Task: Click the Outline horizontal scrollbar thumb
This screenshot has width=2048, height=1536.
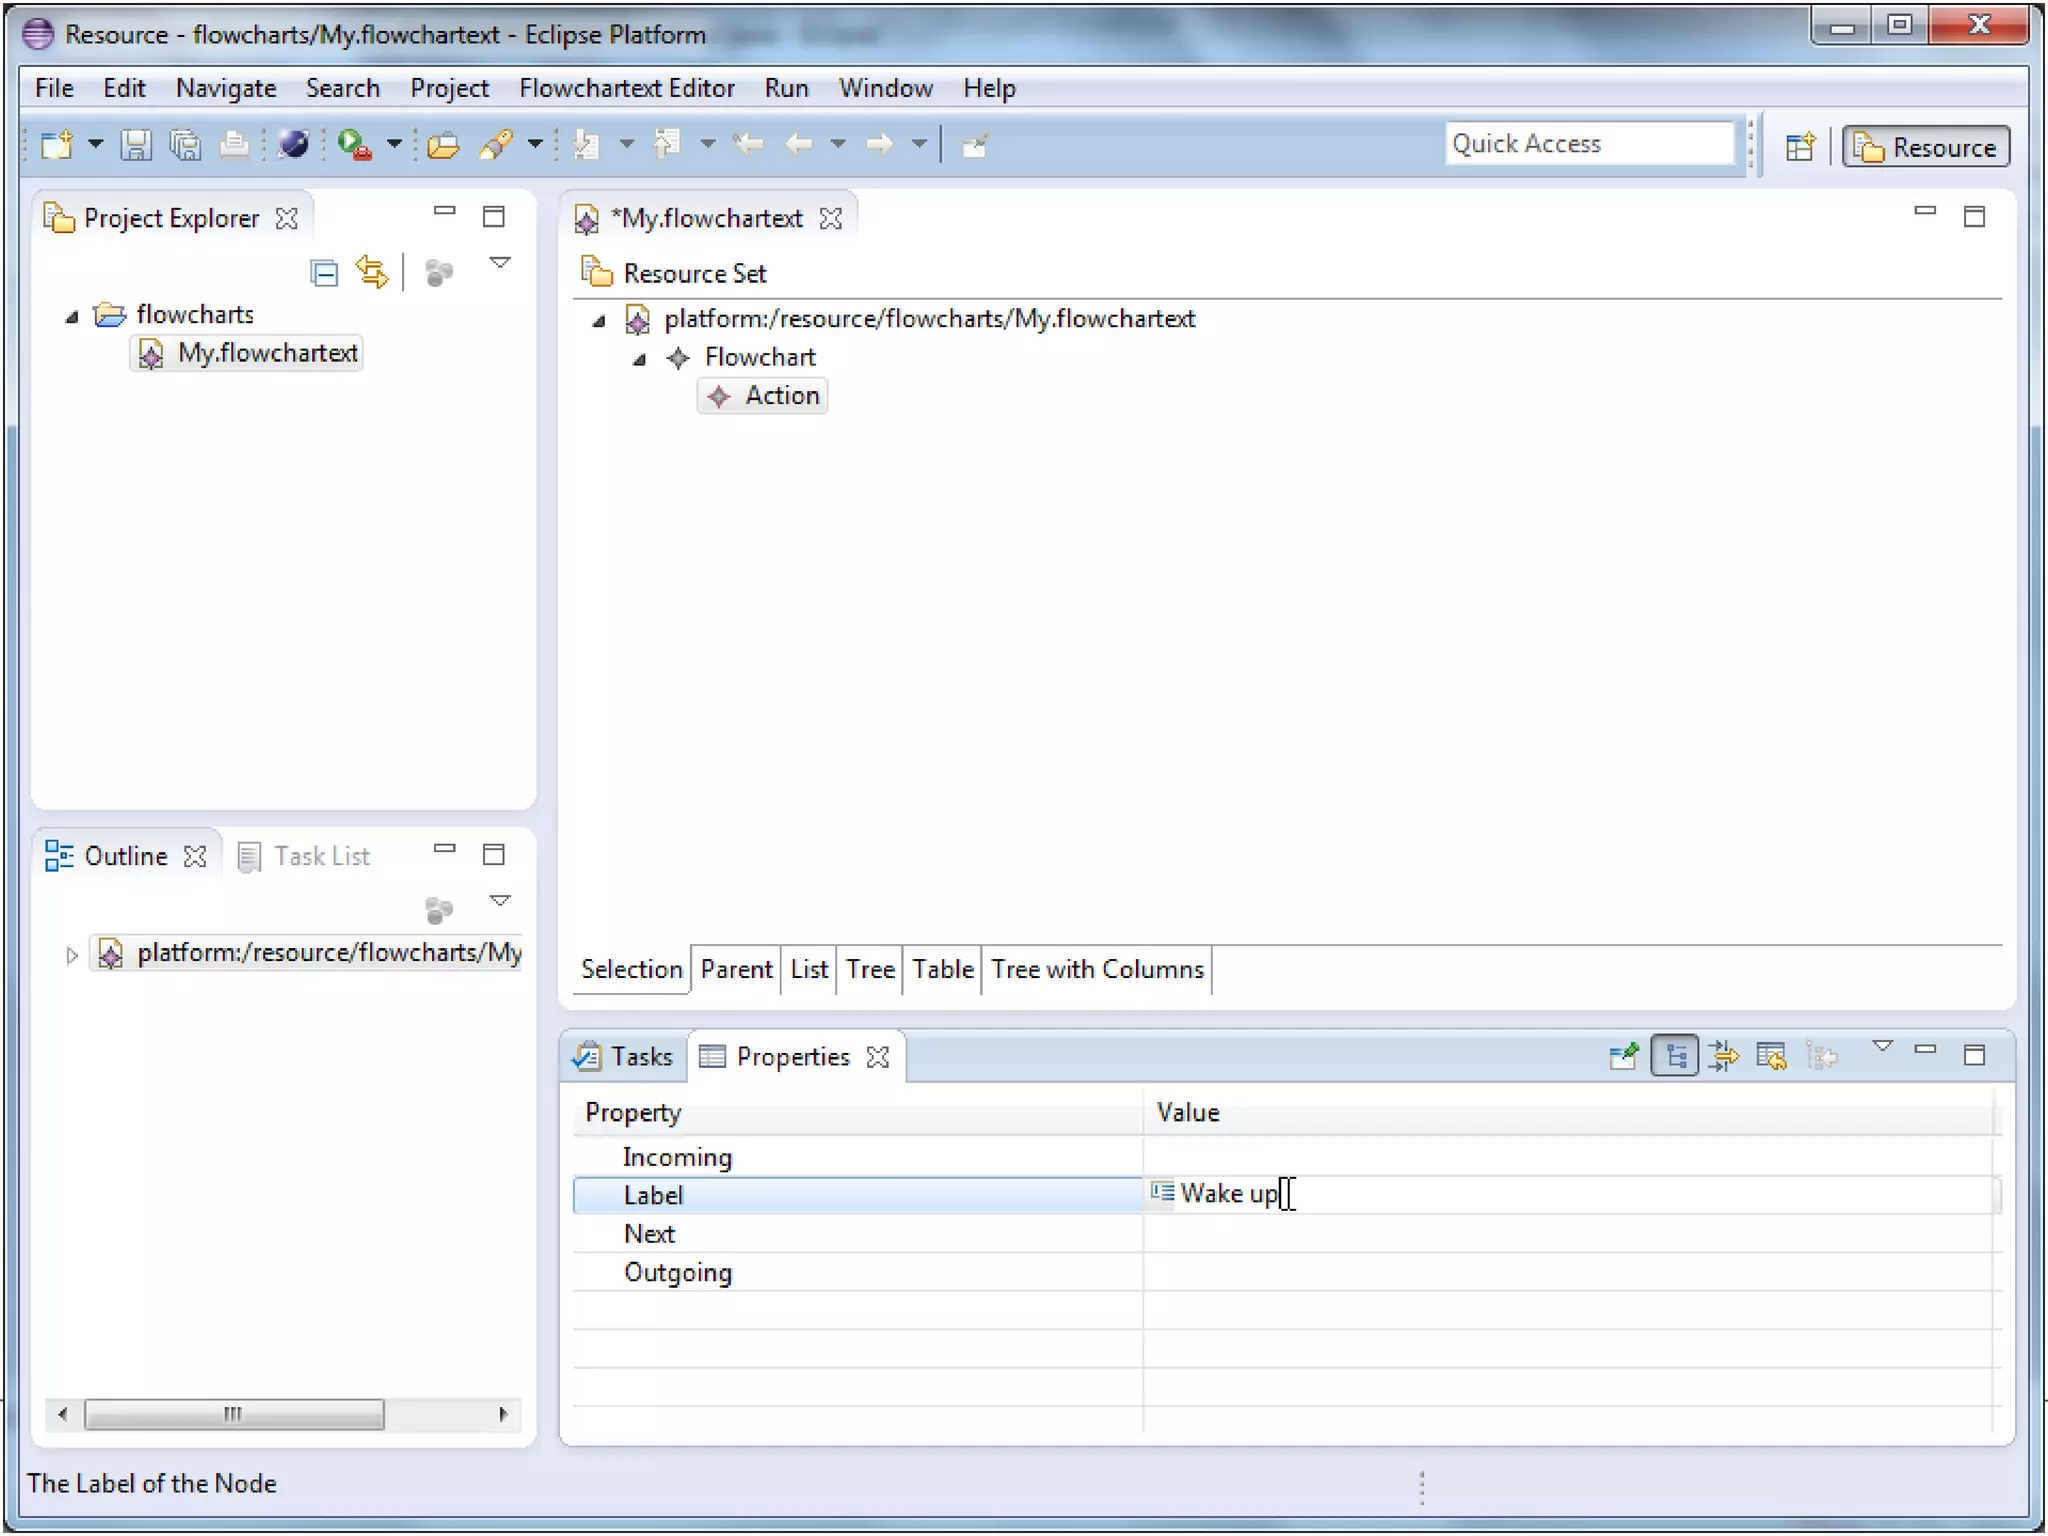Action: coord(233,1413)
